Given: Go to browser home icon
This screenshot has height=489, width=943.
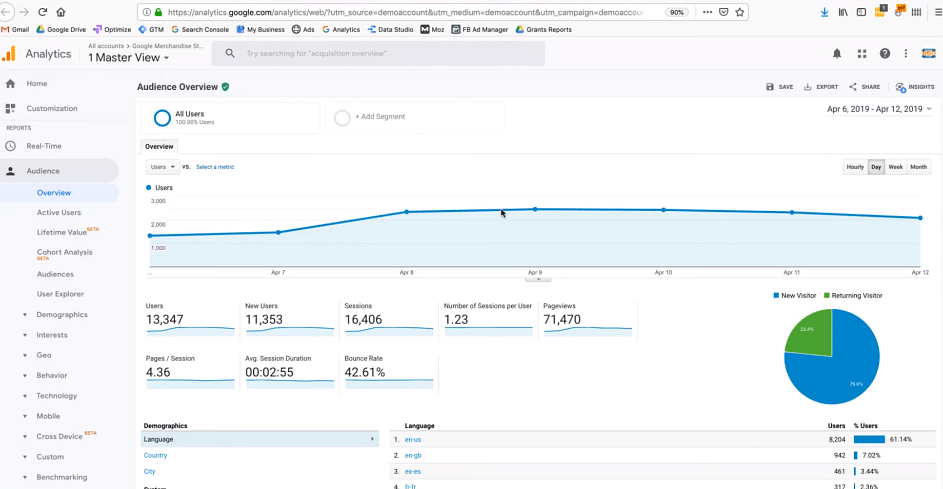Looking at the screenshot, I should tap(61, 12).
